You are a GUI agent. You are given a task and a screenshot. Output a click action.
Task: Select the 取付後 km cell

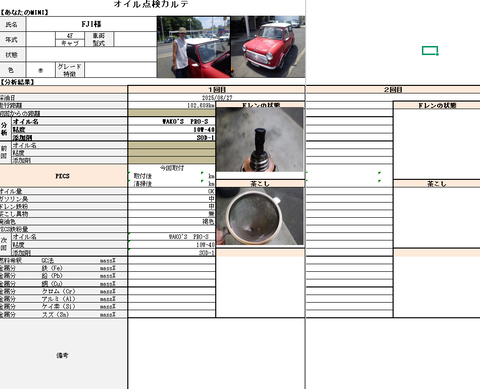172,176
